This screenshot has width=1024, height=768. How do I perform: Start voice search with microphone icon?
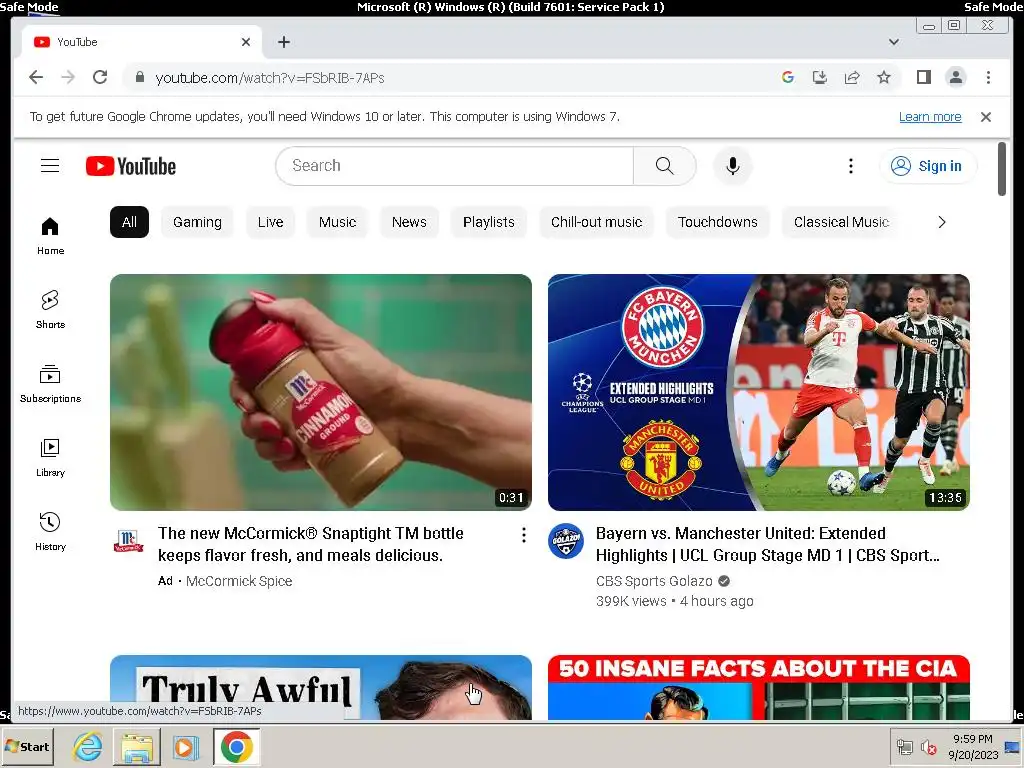click(733, 166)
